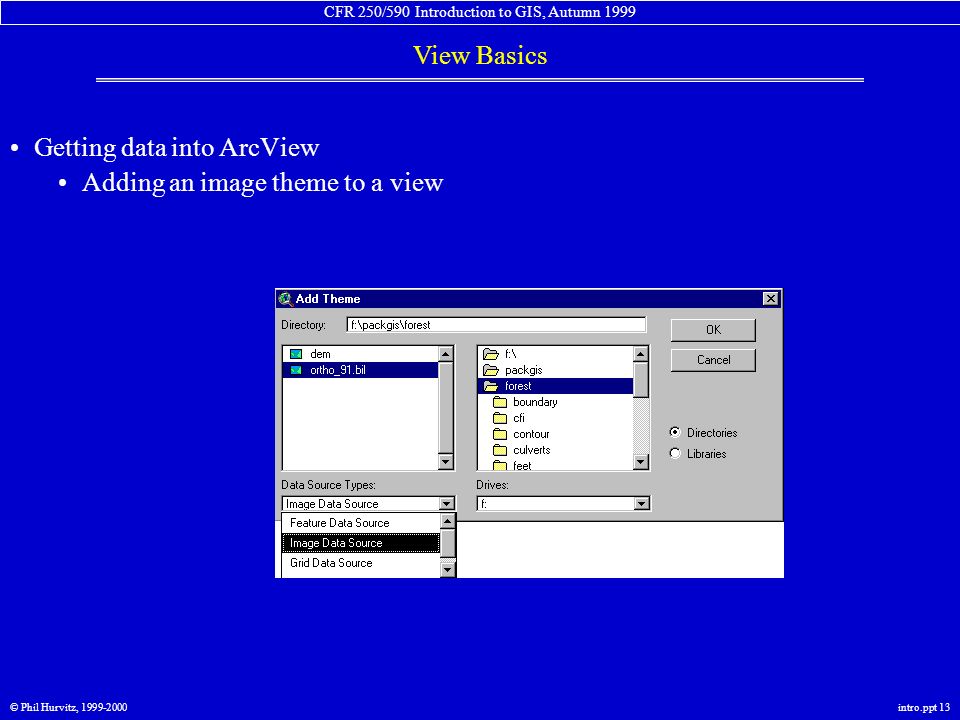Click the directory list scrollbar thumb

640,380
